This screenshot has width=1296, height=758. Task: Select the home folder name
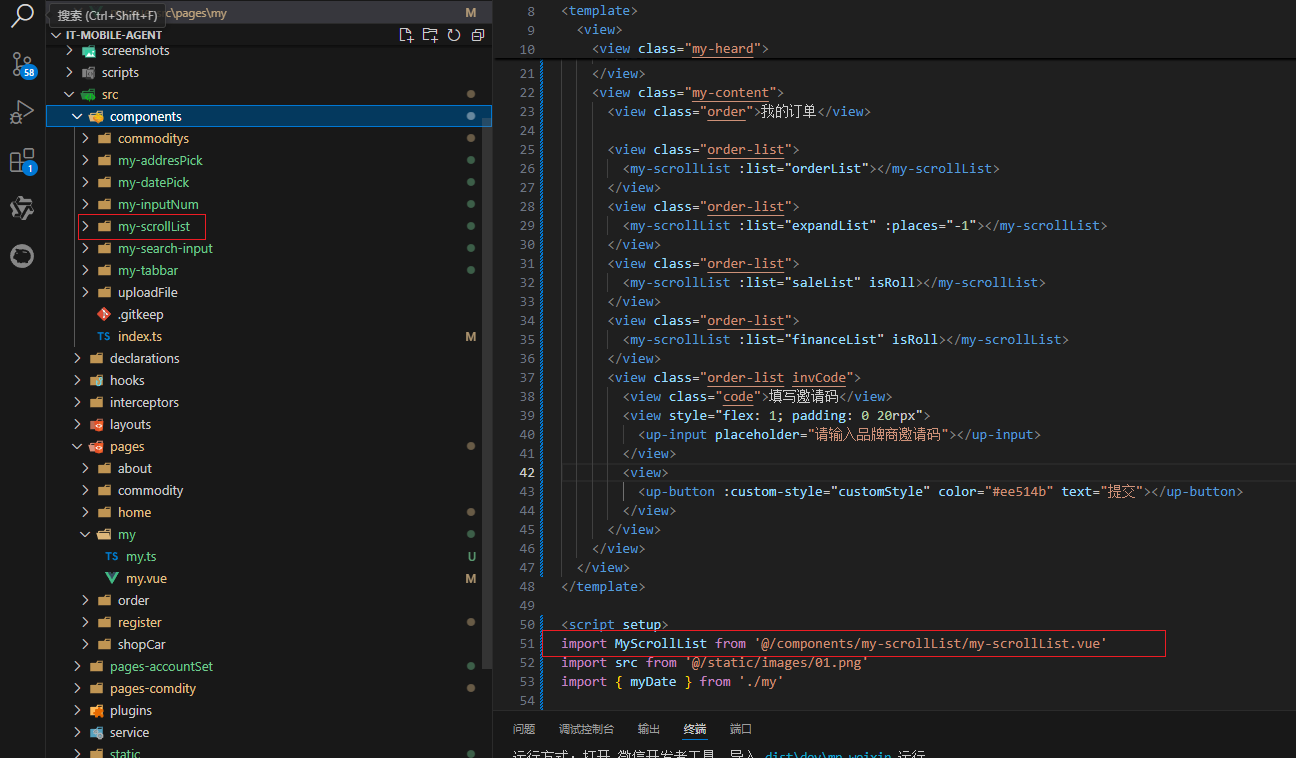(134, 513)
